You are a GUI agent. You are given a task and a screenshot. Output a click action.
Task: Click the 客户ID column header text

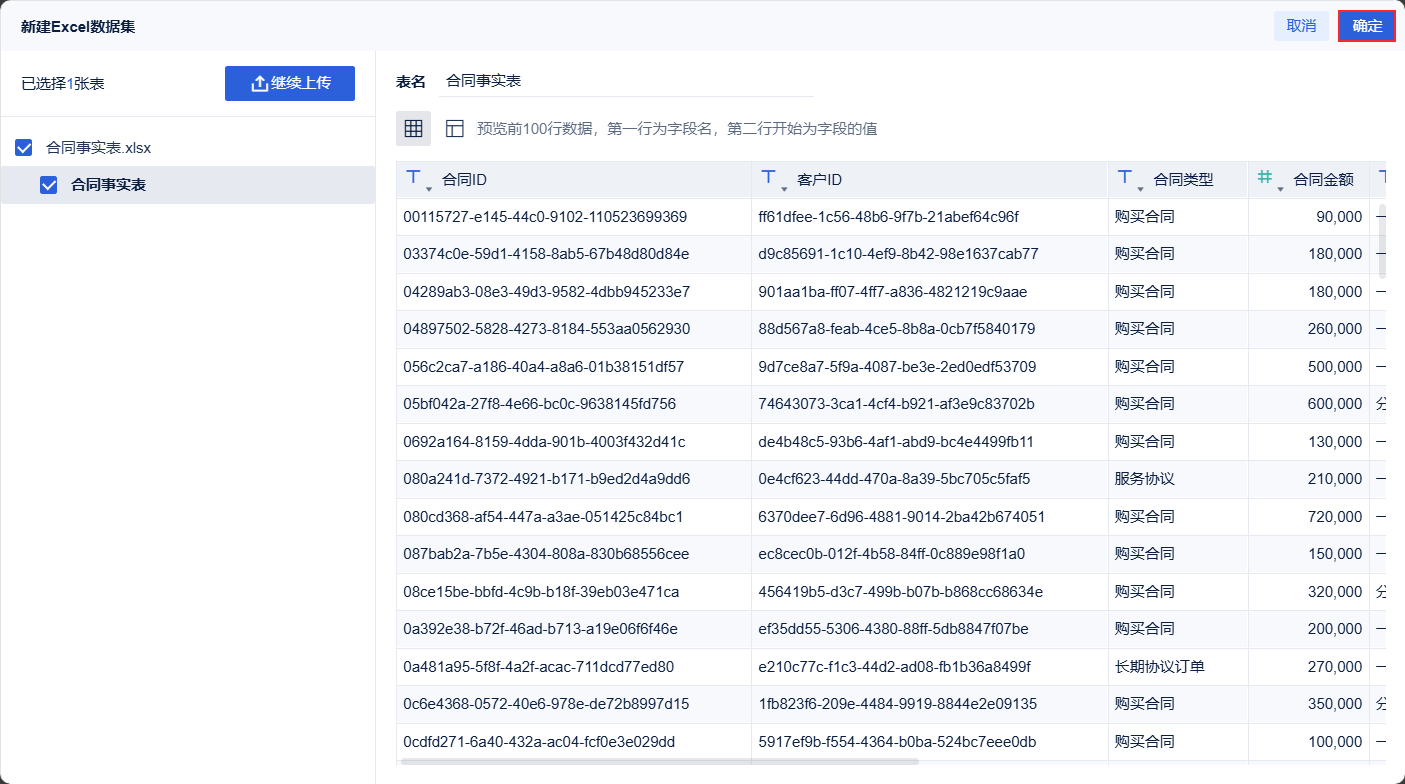pos(819,180)
